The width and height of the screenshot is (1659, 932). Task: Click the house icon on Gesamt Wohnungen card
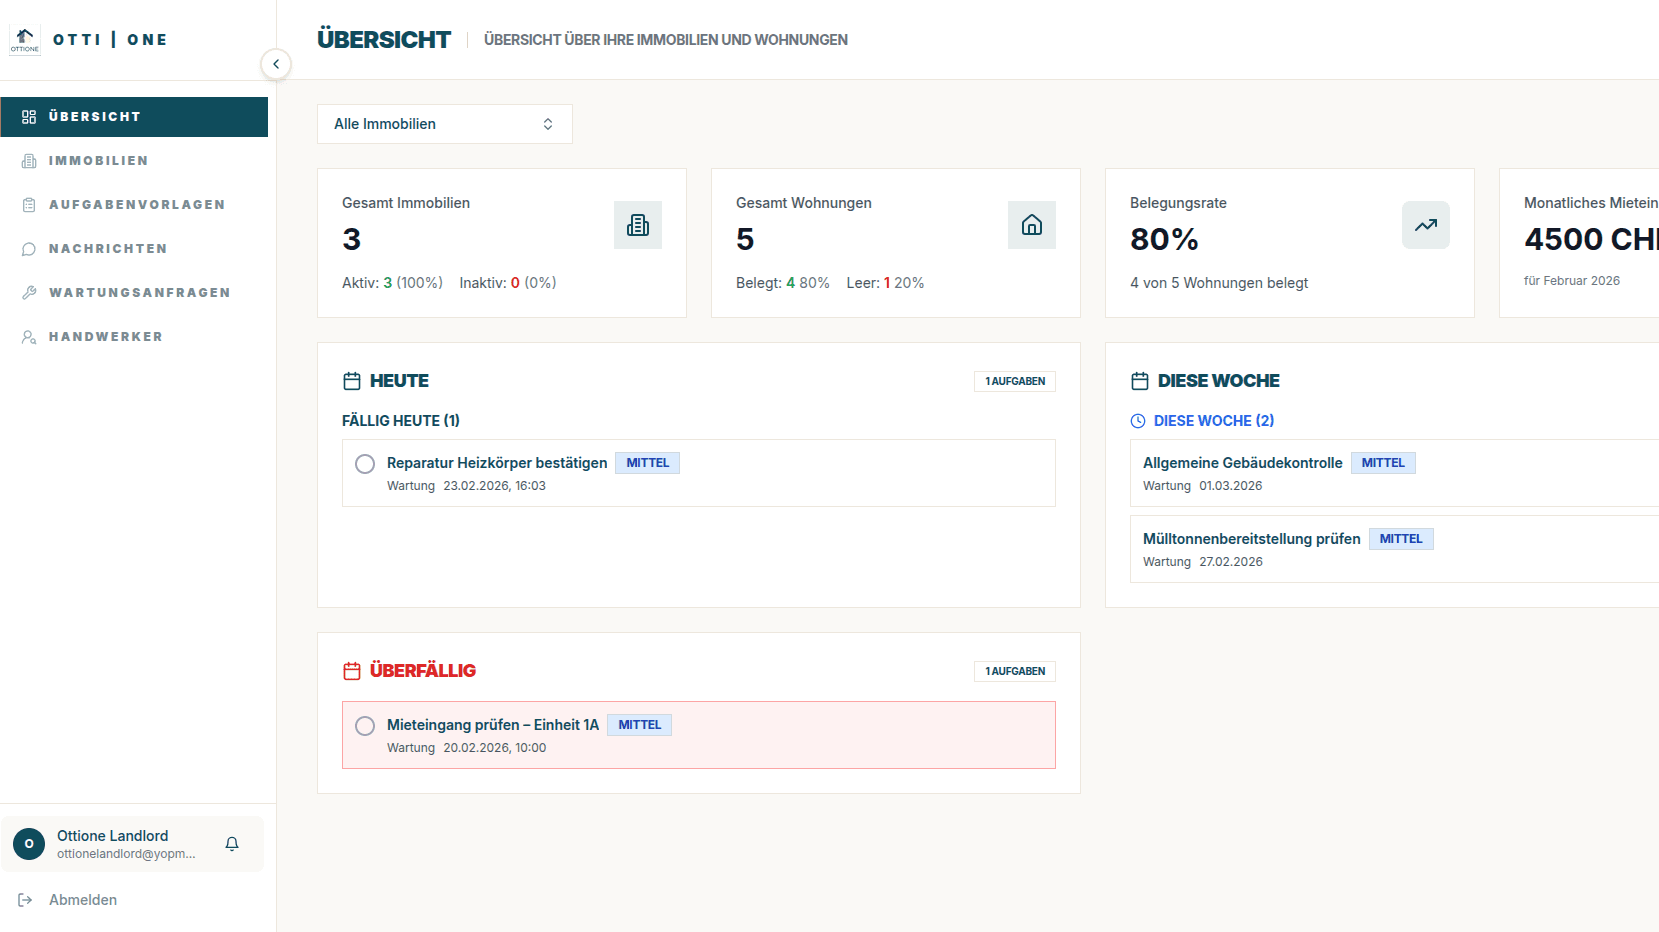pyautogui.click(x=1031, y=225)
